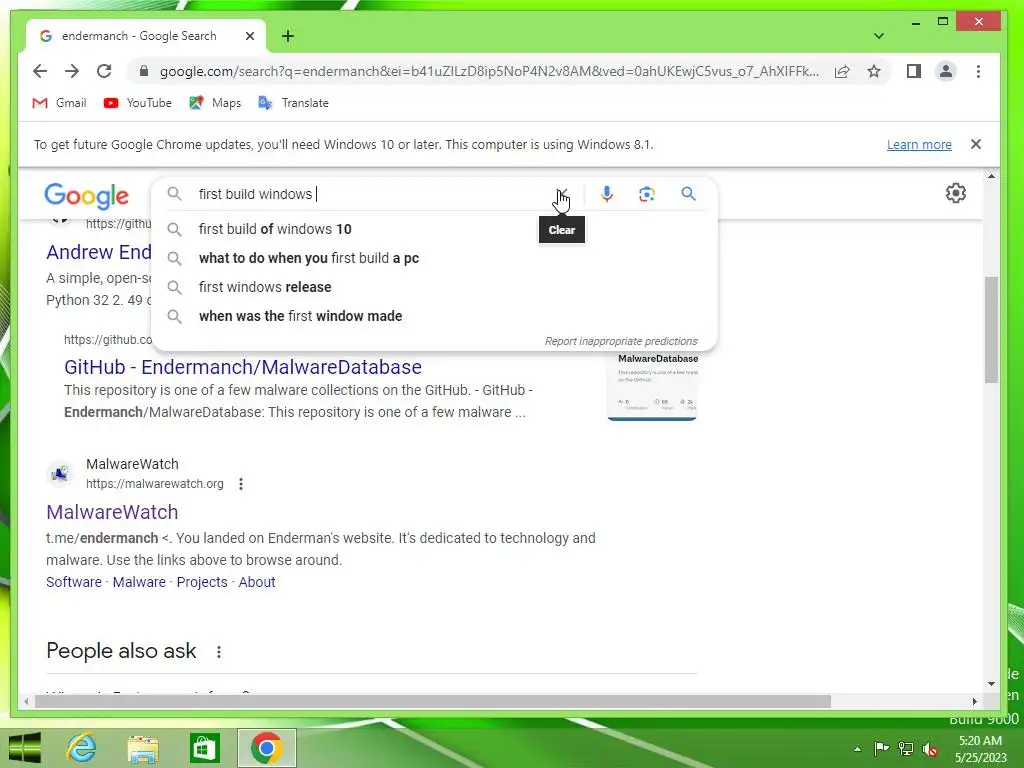Open the Chrome profile avatar menu
Viewport: 1024px width, 768px height.
946,71
